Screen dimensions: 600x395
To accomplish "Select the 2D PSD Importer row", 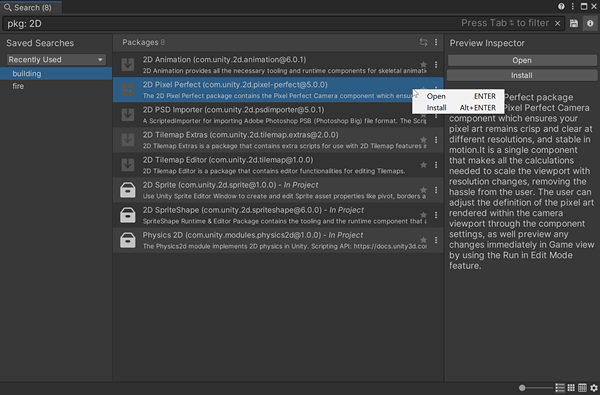I will pos(278,115).
